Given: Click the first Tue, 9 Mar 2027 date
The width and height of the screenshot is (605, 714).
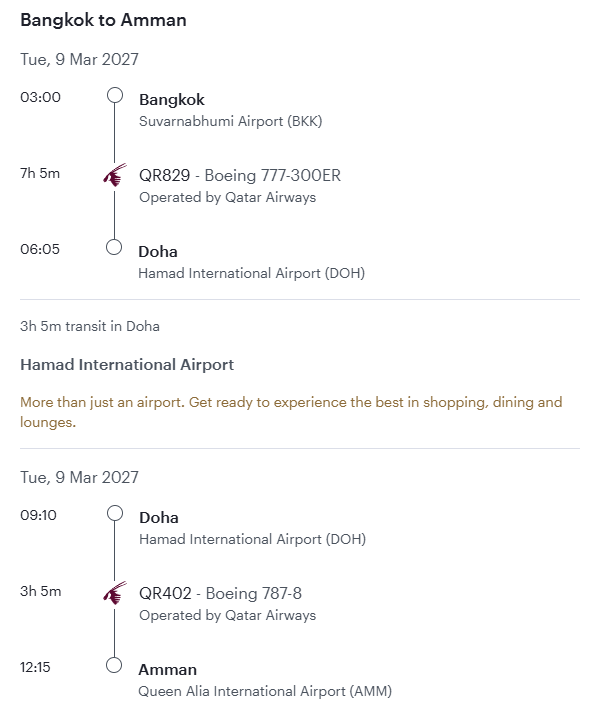Looking at the screenshot, I should coord(79,60).
